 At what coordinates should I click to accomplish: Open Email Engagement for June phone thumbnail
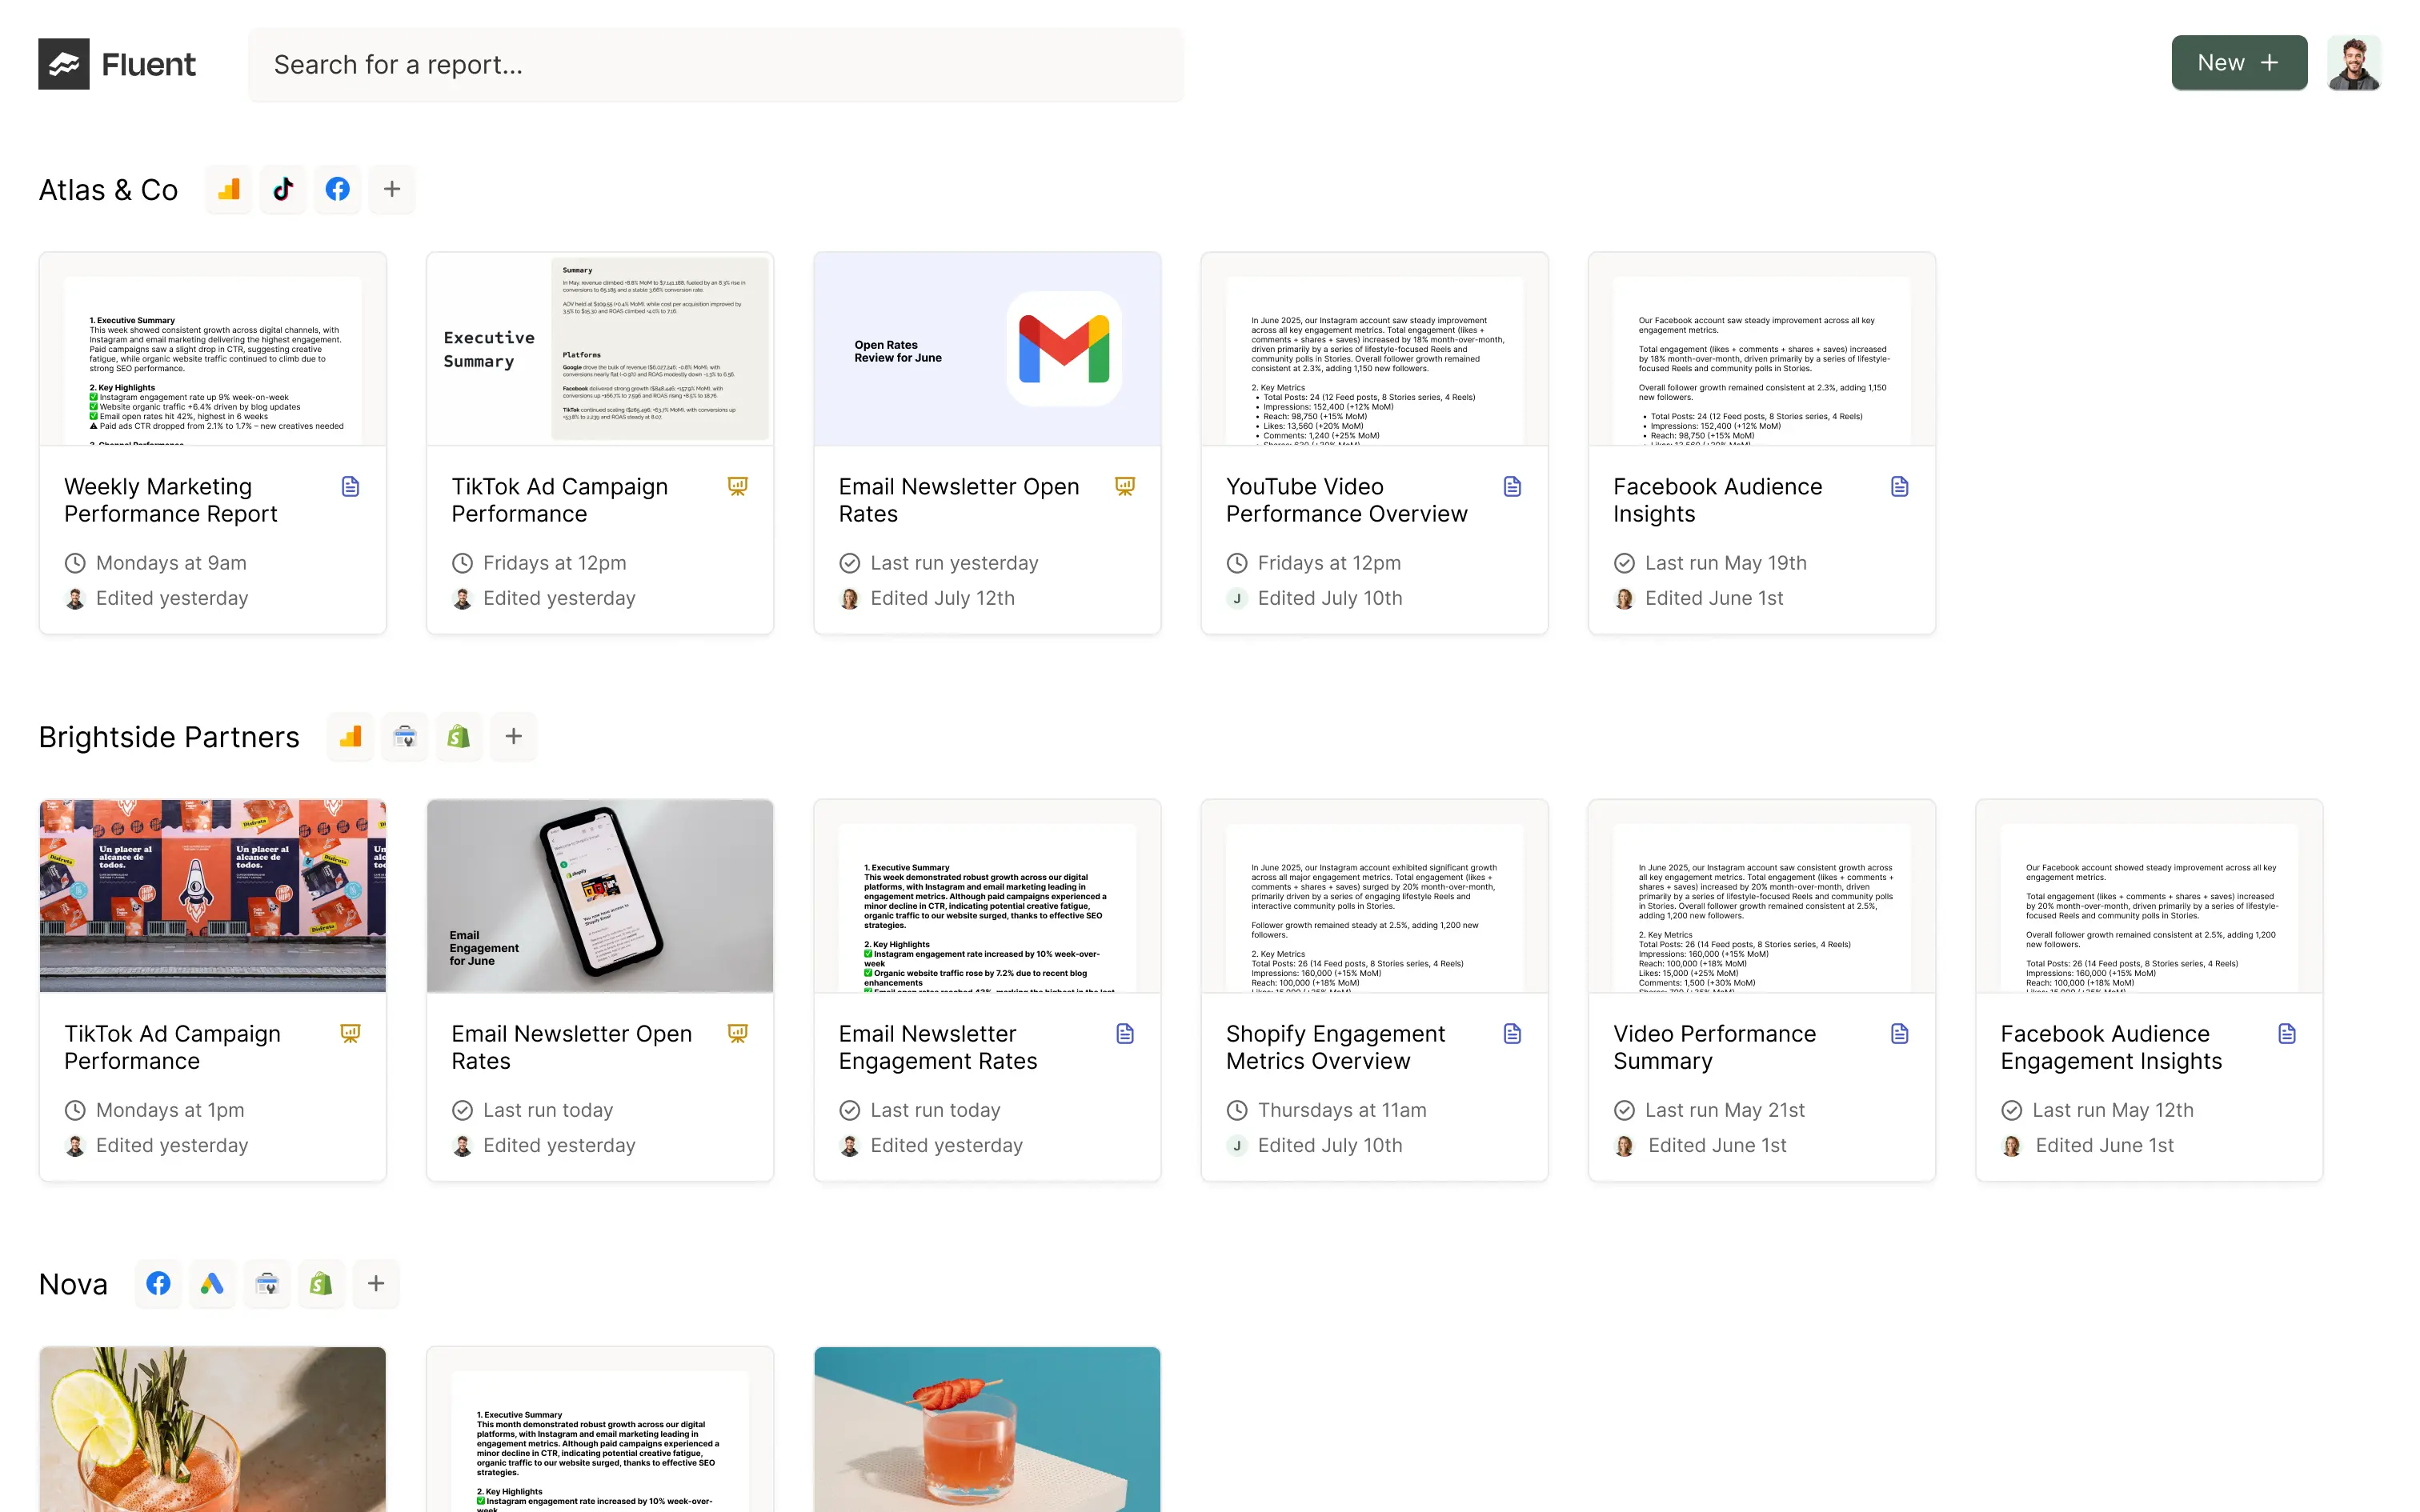[600, 896]
